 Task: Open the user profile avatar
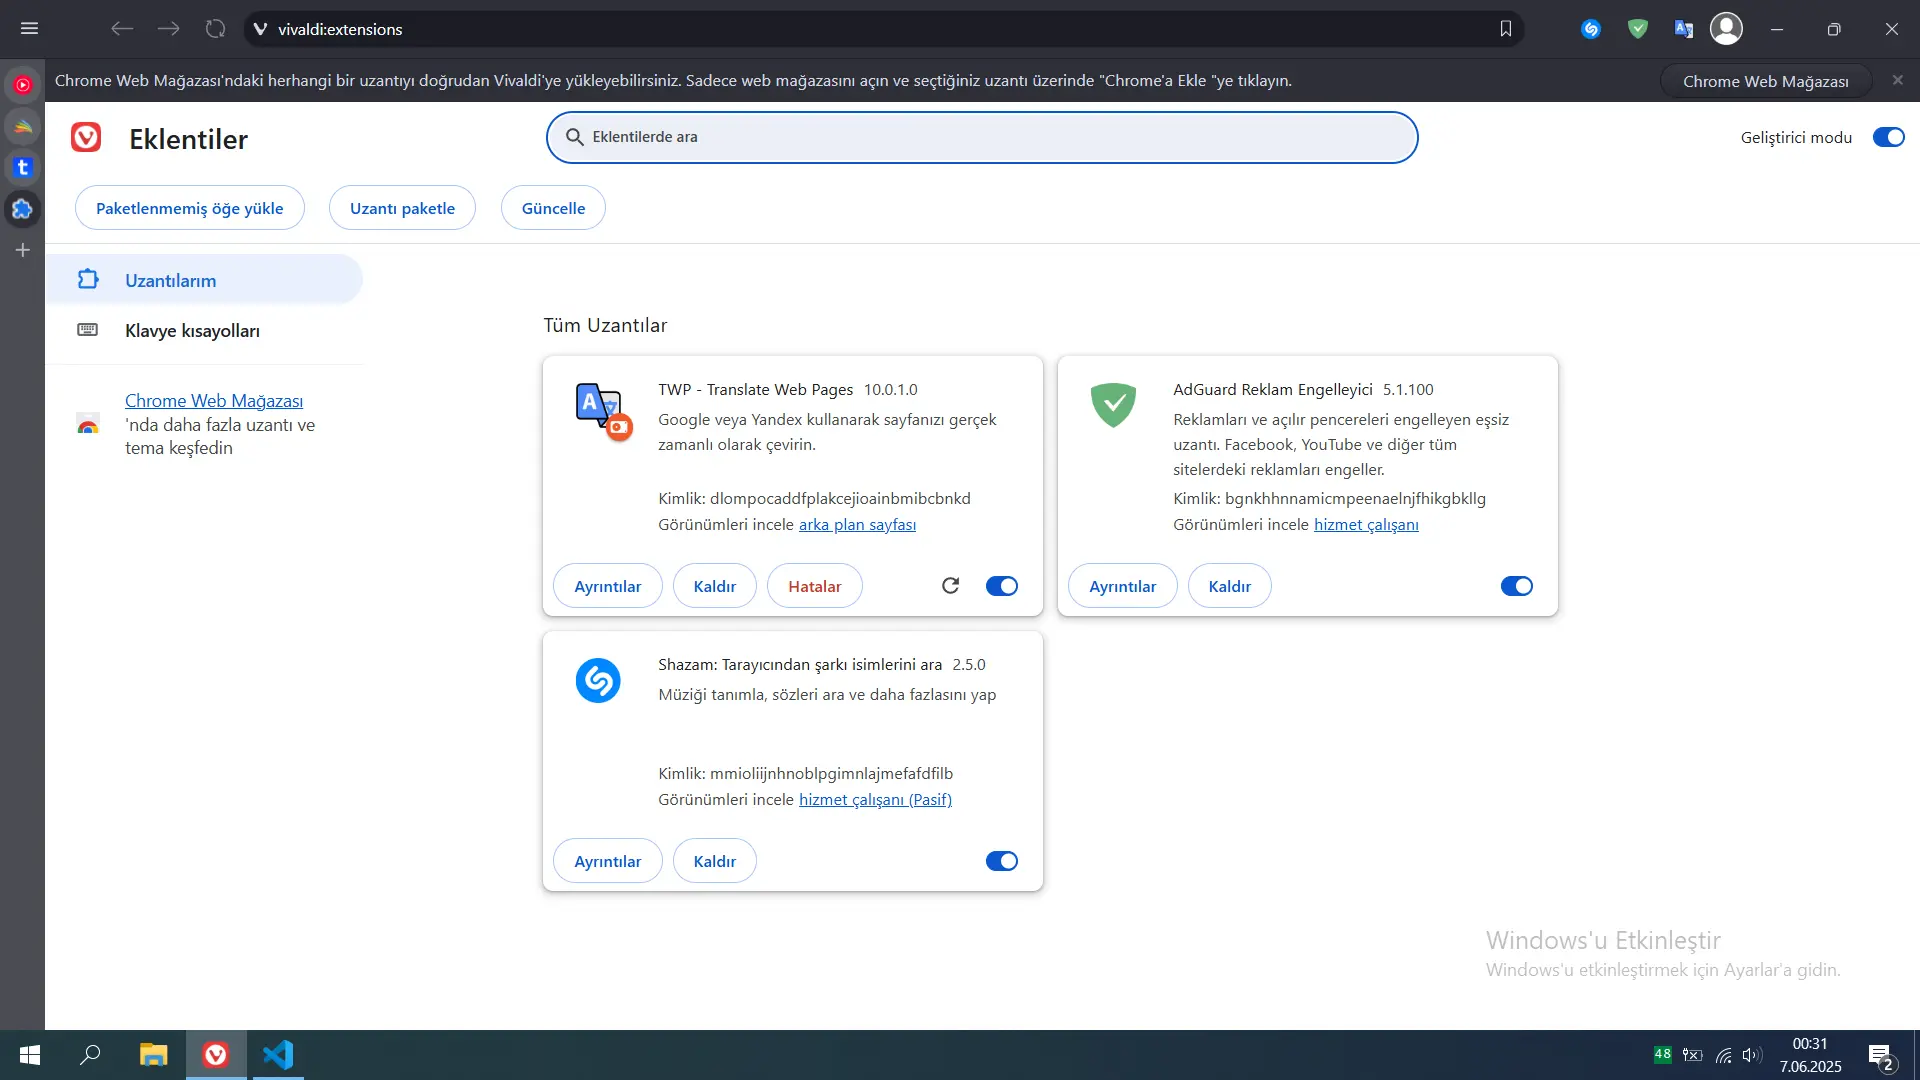pos(1727,29)
